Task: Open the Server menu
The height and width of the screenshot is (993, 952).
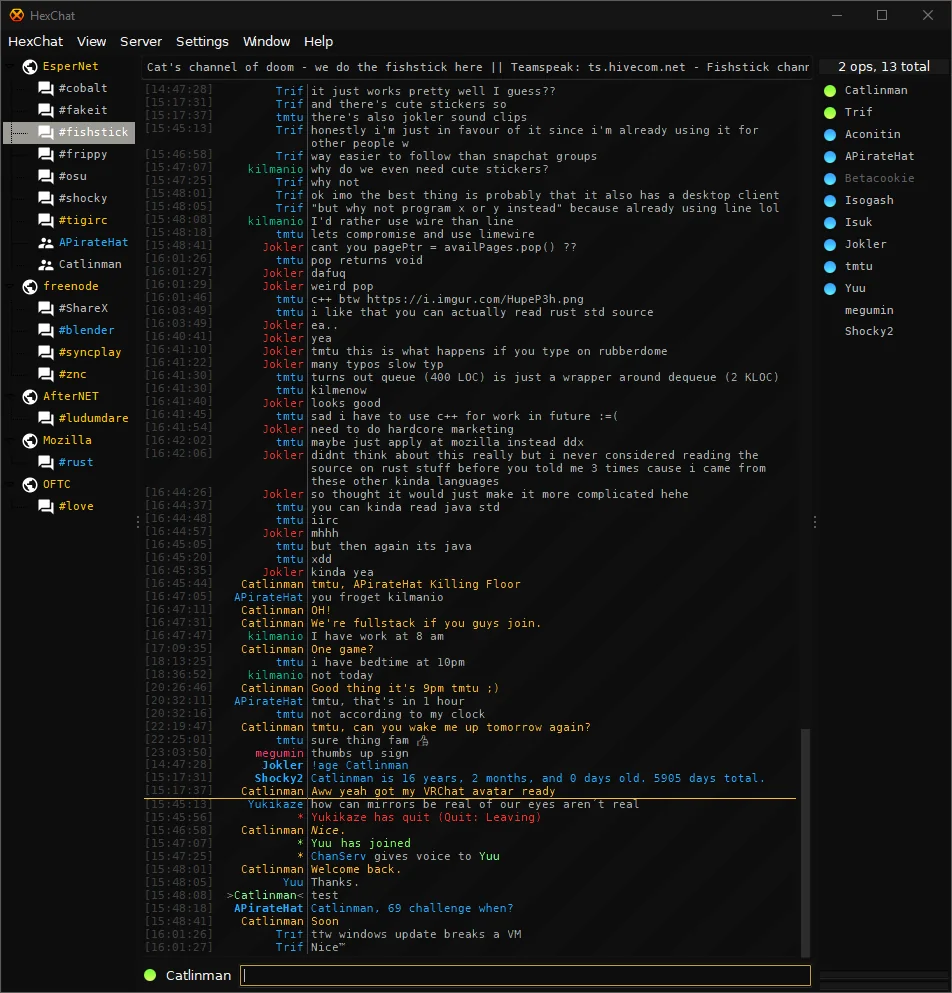Action: [141, 42]
